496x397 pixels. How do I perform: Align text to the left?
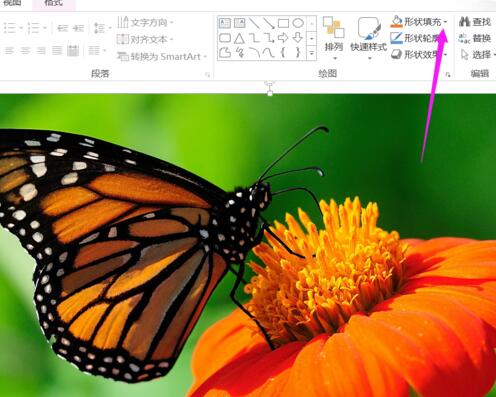tap(9, 51)
